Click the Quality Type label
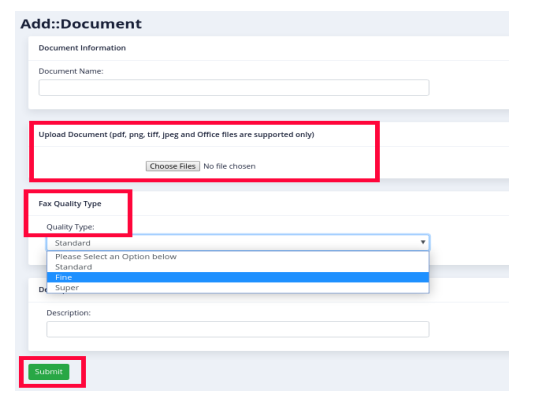The width and height of the screenshot is (535, 410). point(70,227)
